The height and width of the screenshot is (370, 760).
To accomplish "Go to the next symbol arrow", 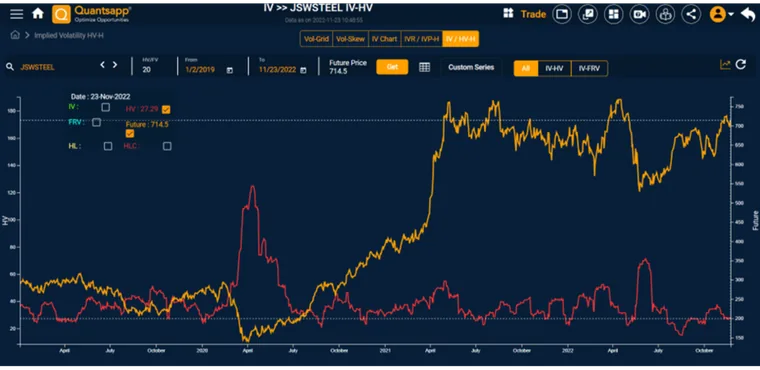I will tap(115, 64).
